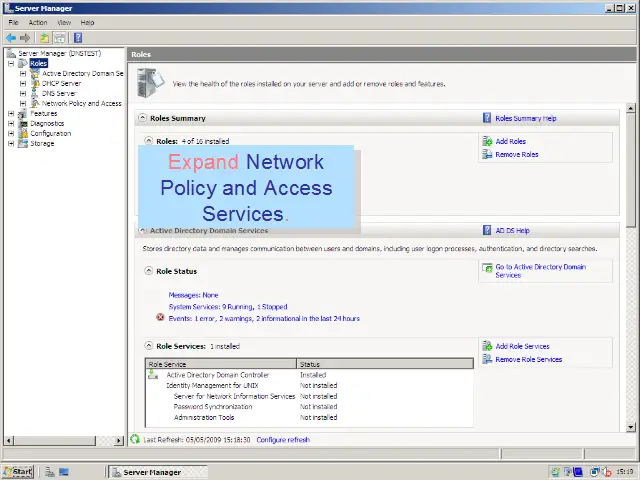Image resolution: width=640 pixels, height=480 pixels.
Task: Open the Help menu
Action: click(x=87, y=22)
